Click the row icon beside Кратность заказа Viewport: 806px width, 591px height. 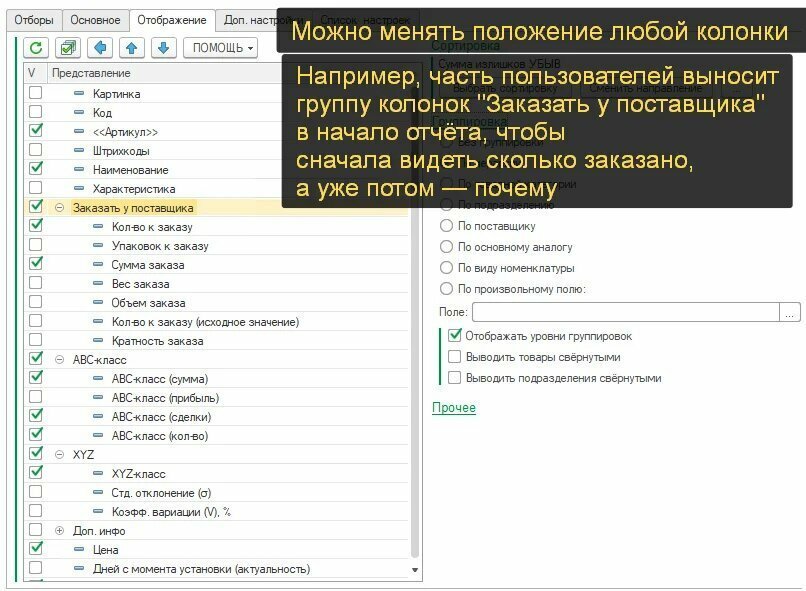point(98,341)
